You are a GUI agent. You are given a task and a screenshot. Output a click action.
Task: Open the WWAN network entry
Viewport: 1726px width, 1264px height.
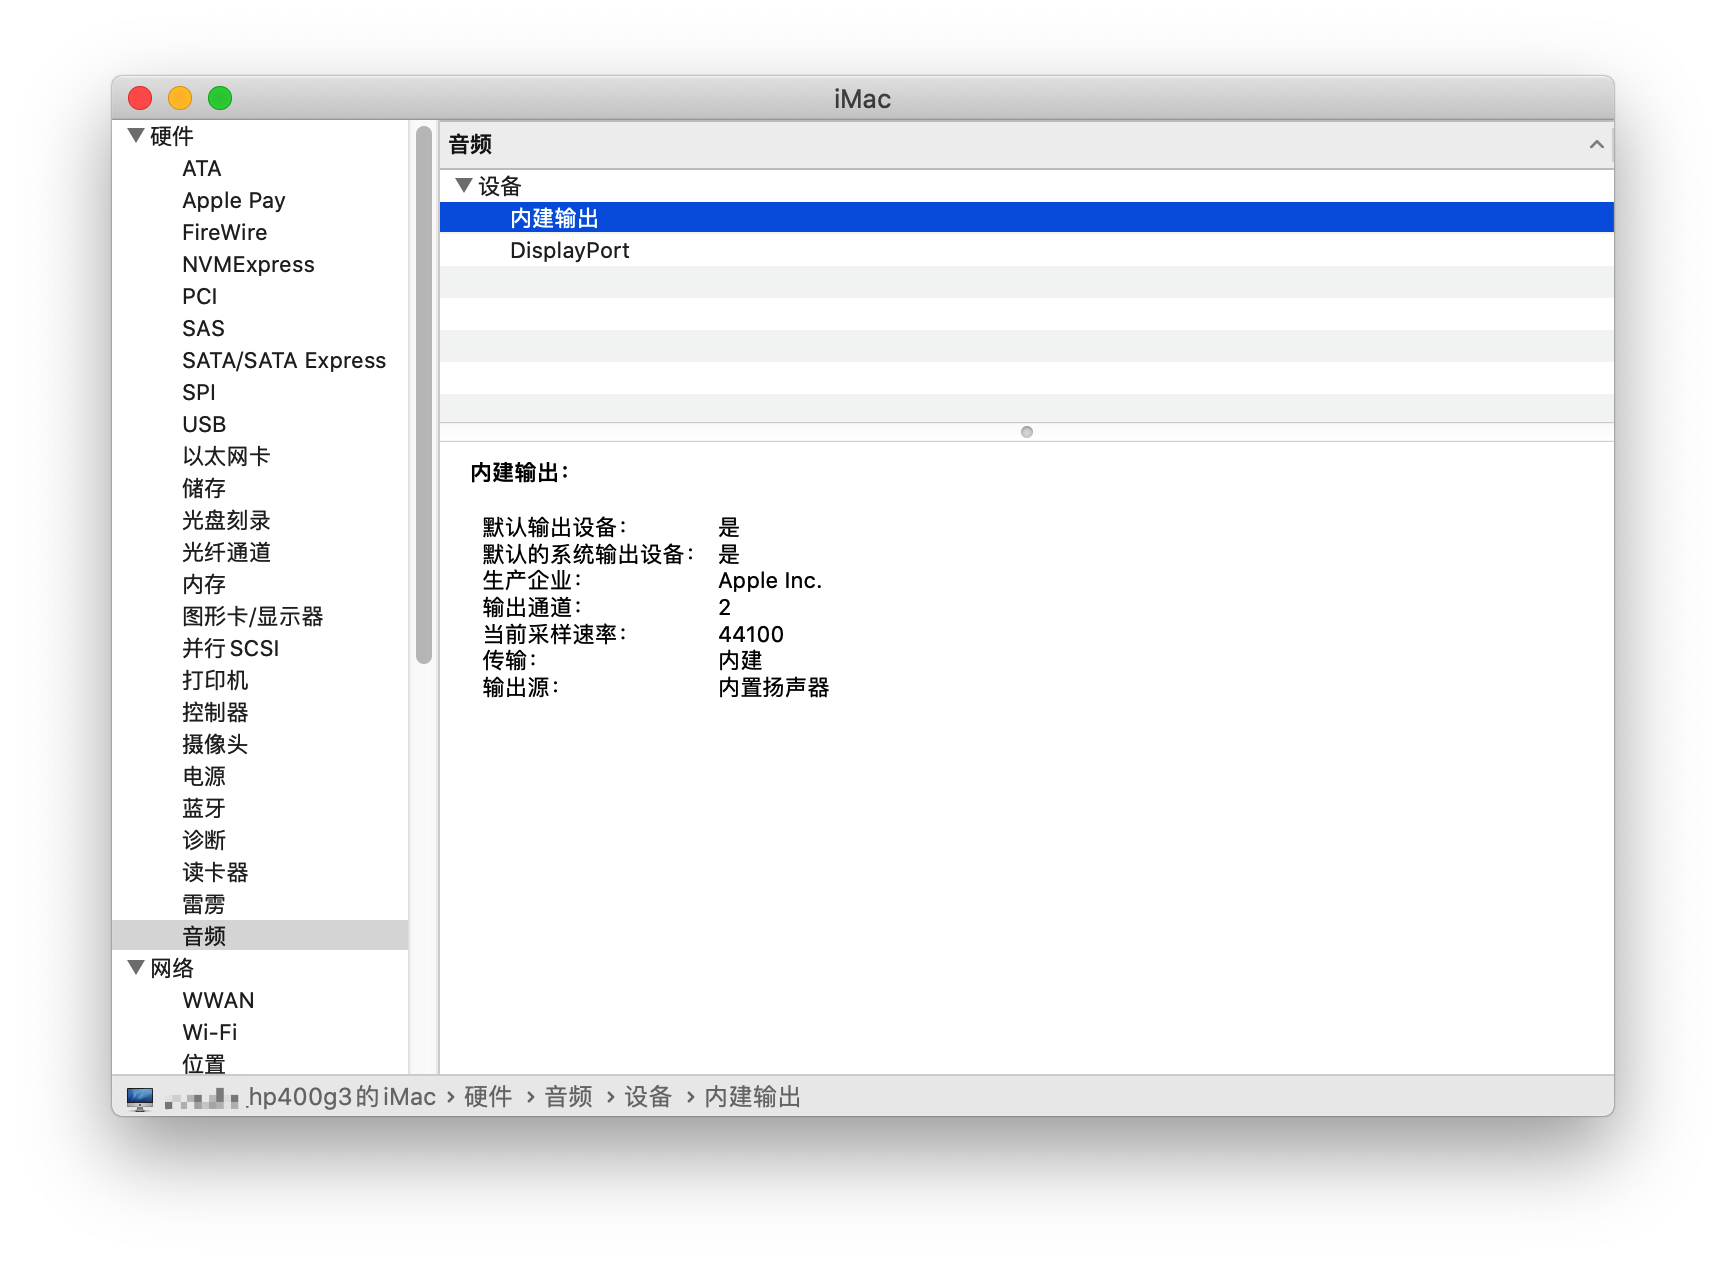click(218, 1000)
